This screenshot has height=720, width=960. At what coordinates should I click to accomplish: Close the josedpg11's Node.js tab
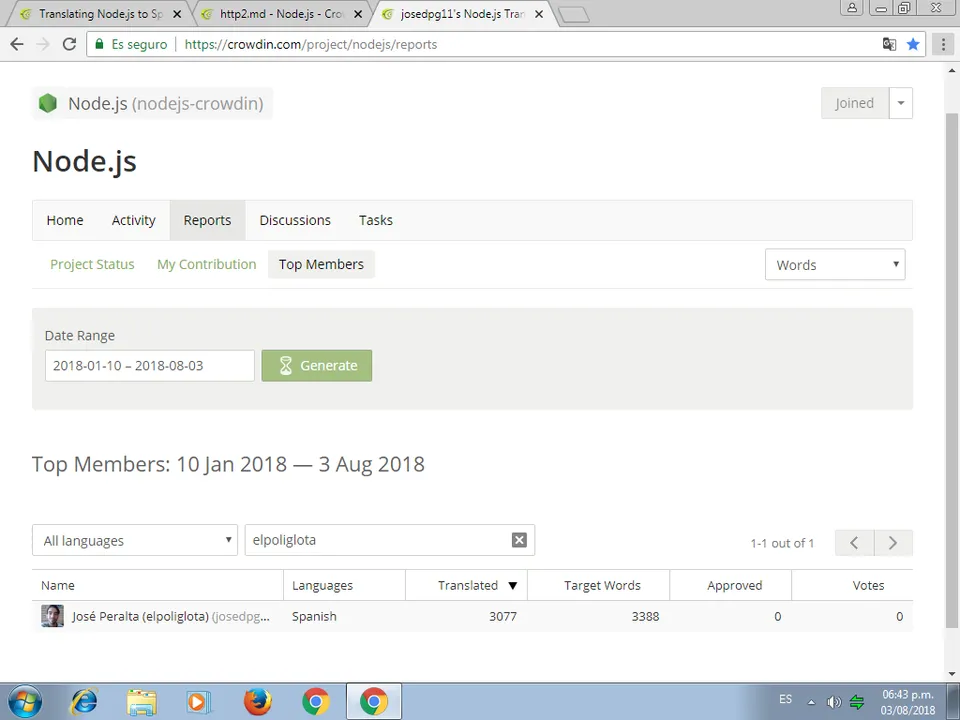point(539,13)
